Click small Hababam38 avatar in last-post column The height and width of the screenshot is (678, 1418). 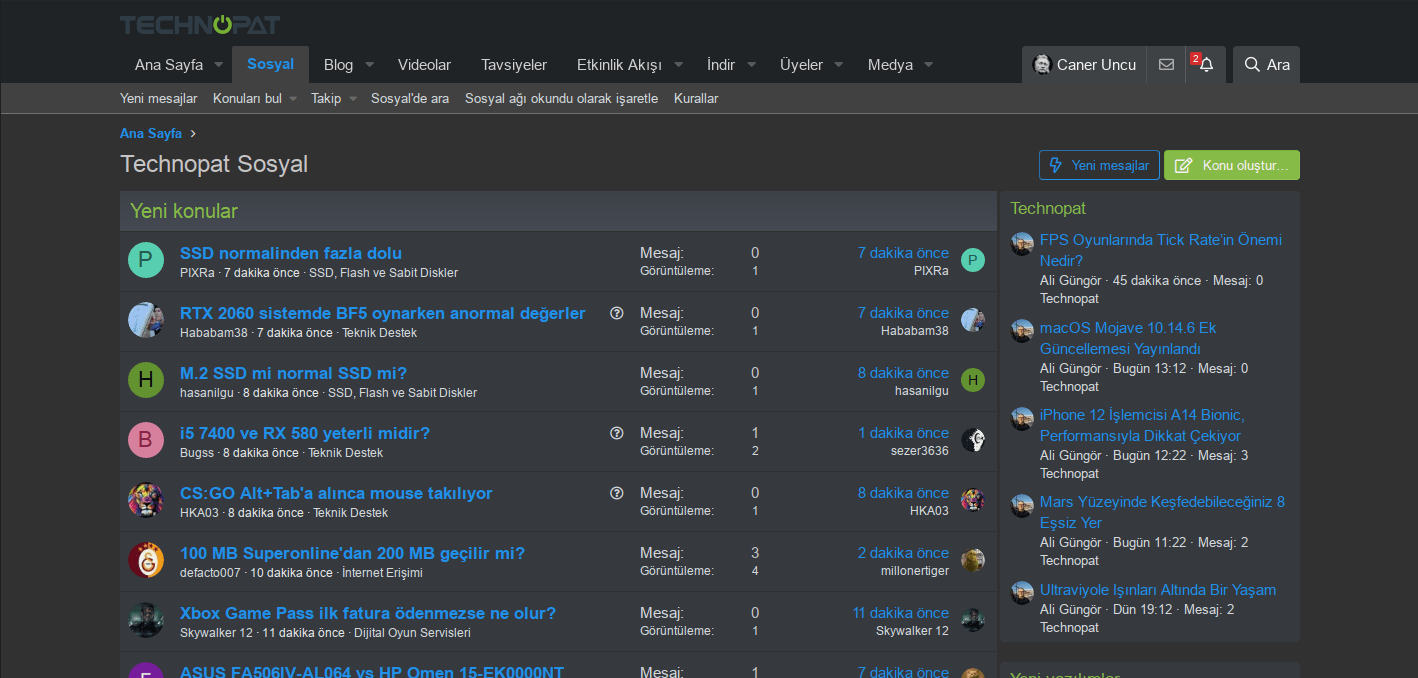[x=973, y=320]
